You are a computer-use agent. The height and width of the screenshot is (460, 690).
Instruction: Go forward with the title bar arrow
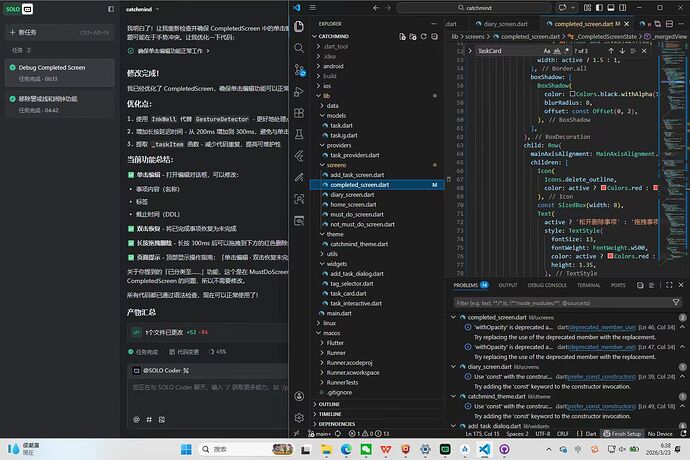tap(388, 7)
